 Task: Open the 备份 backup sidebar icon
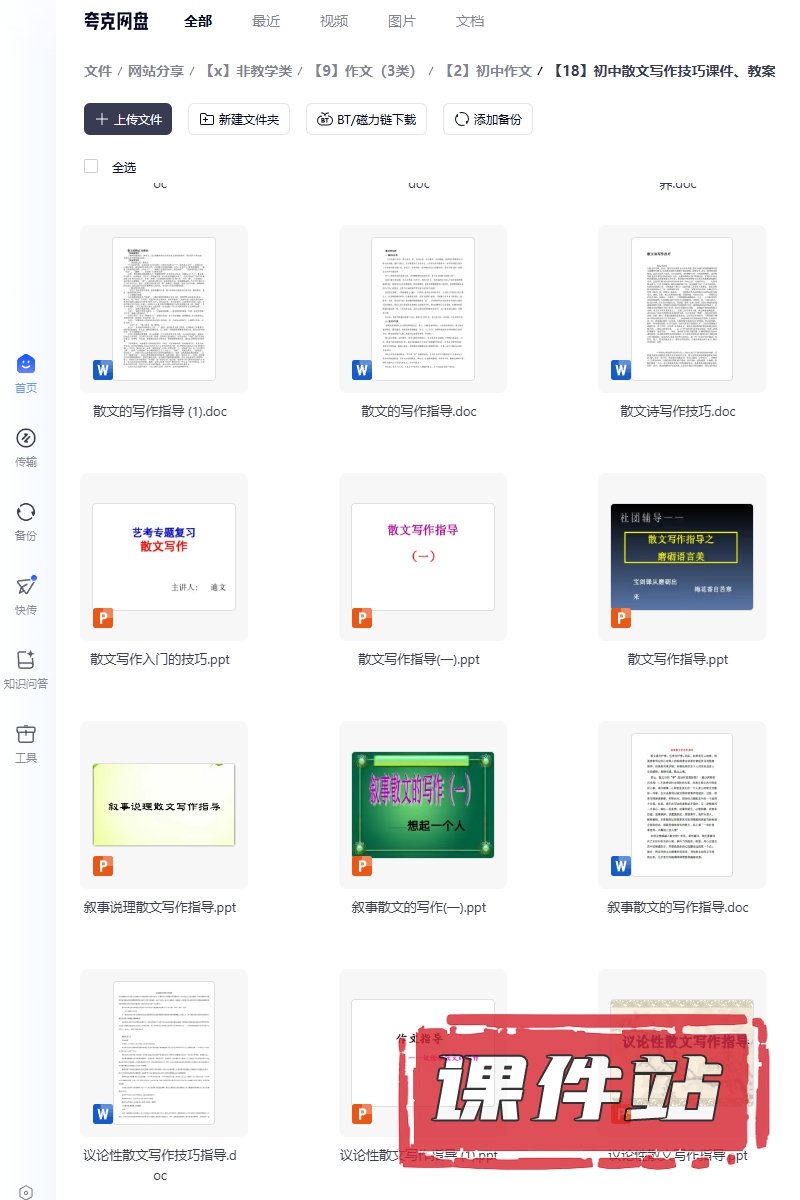26,512
